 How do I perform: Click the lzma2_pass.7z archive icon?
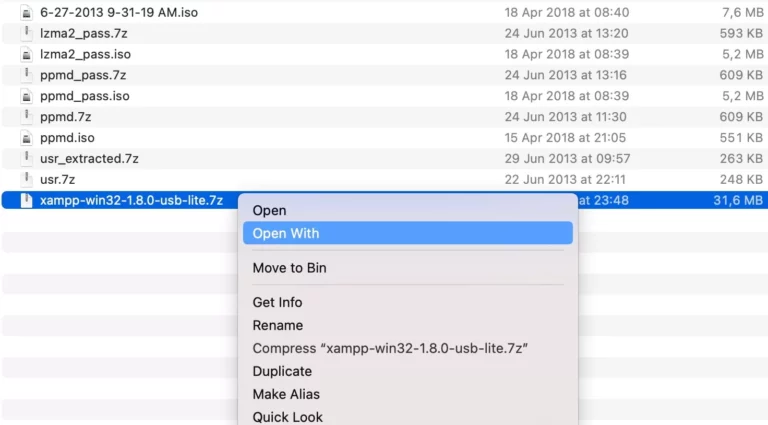[26, 33]
